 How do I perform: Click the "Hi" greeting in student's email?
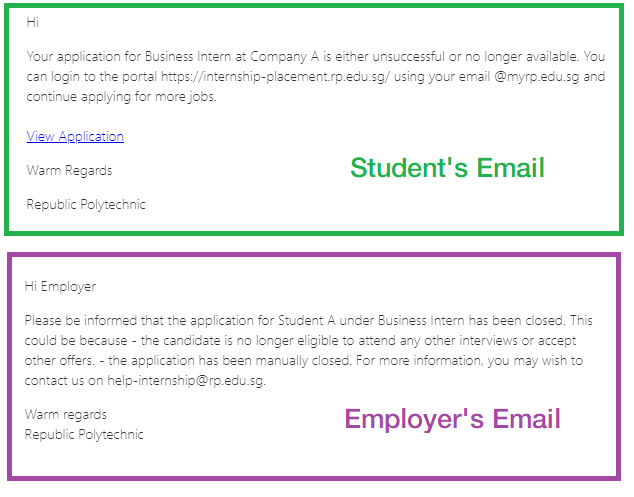click(x=33, y=22)
